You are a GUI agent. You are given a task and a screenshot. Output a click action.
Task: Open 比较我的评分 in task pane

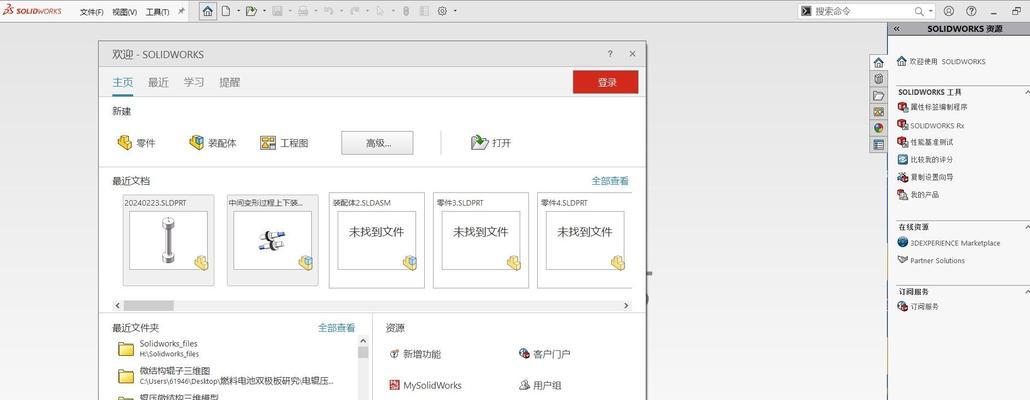[925, 160]
